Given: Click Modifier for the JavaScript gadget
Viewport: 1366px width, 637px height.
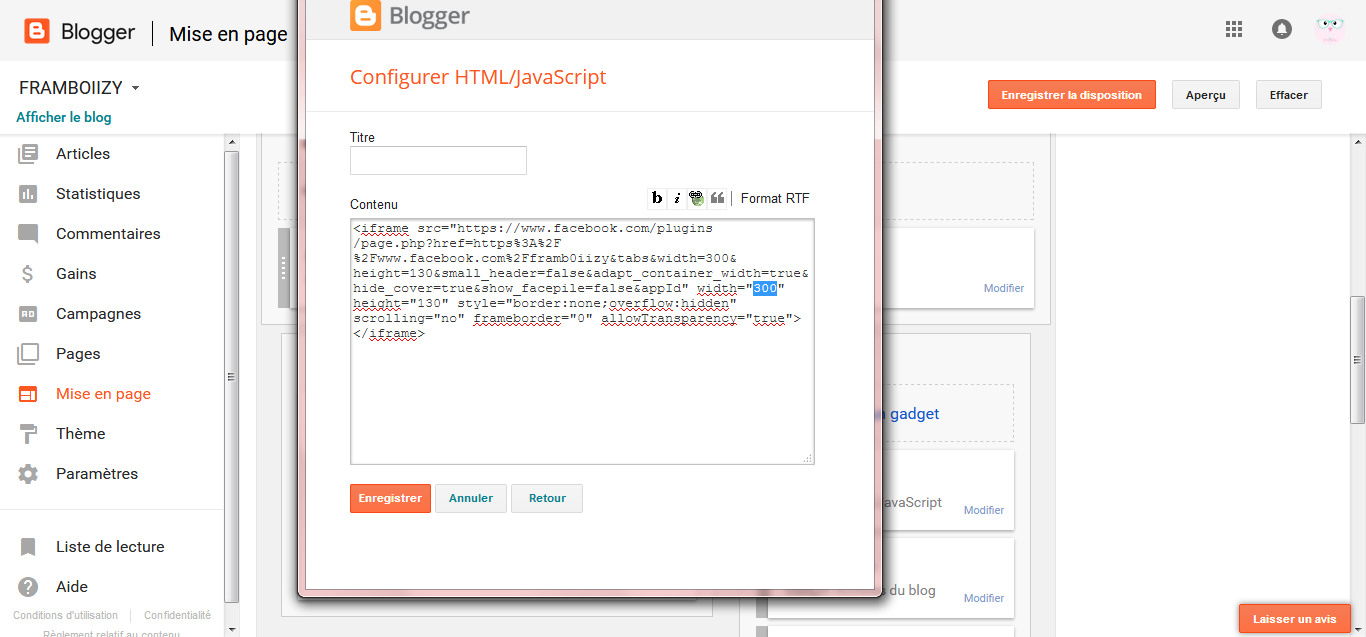Looking at the screenshot, I should point(984,510).
